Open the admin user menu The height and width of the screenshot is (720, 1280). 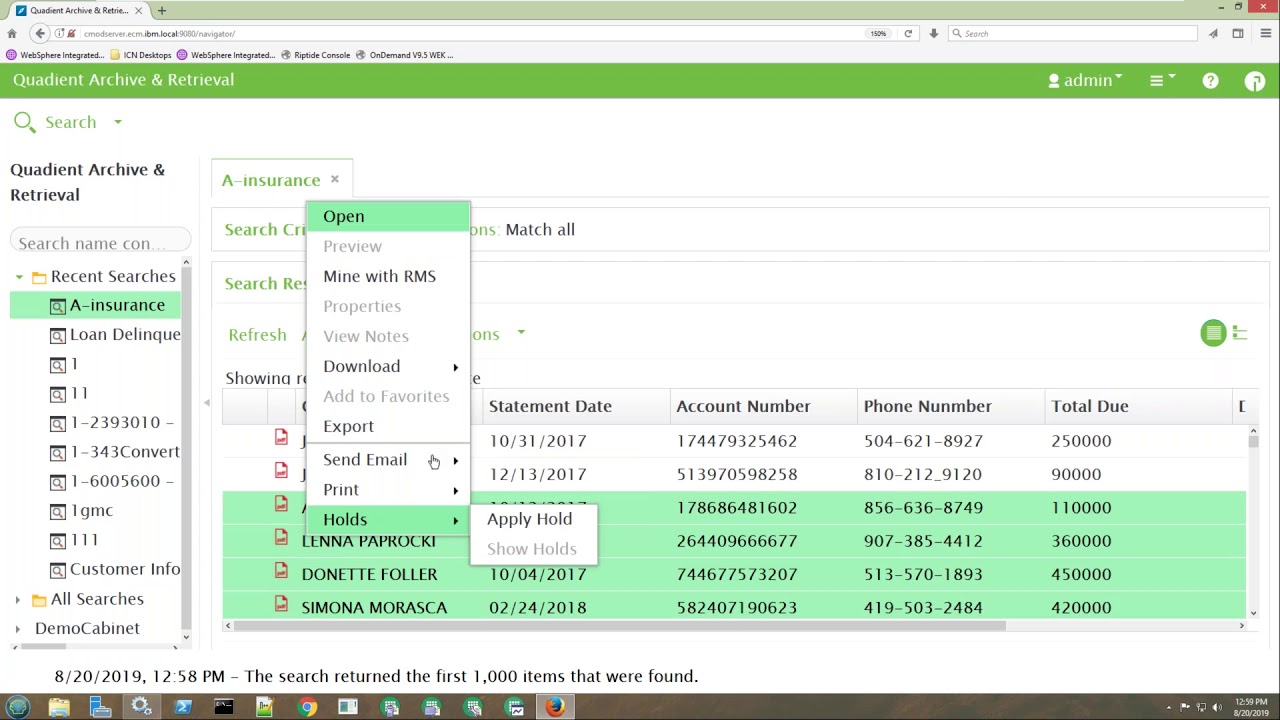tap(1085, 81)
